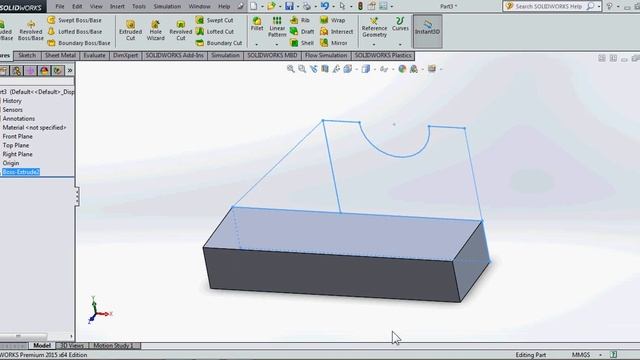Image resolution: width=640 pixels, height=360 pixels.
Task: Open Reference Geometry tool
Action: point(374,27)
